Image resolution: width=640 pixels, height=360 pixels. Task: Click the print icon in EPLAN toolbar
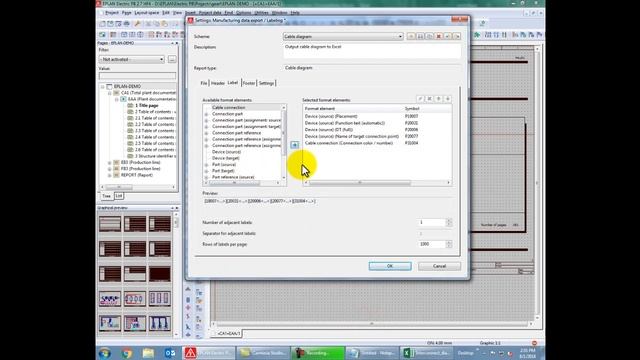[x=127, y=24]
